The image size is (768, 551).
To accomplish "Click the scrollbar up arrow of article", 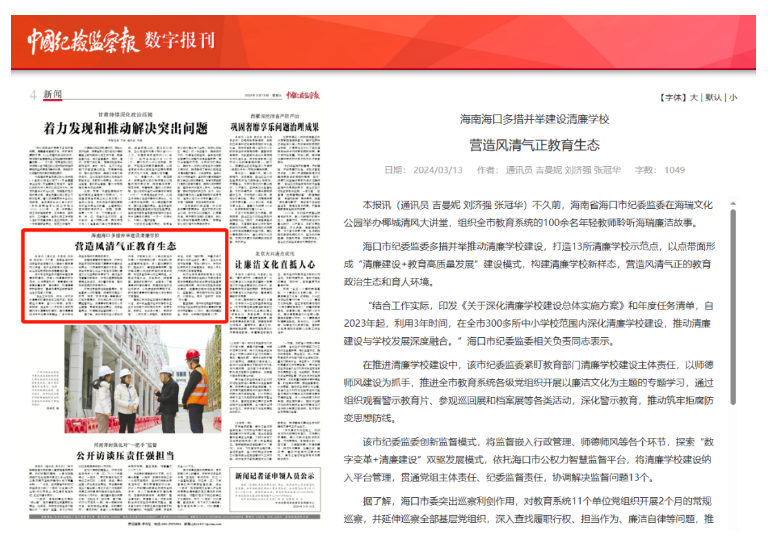I will [x=733, y=203].
